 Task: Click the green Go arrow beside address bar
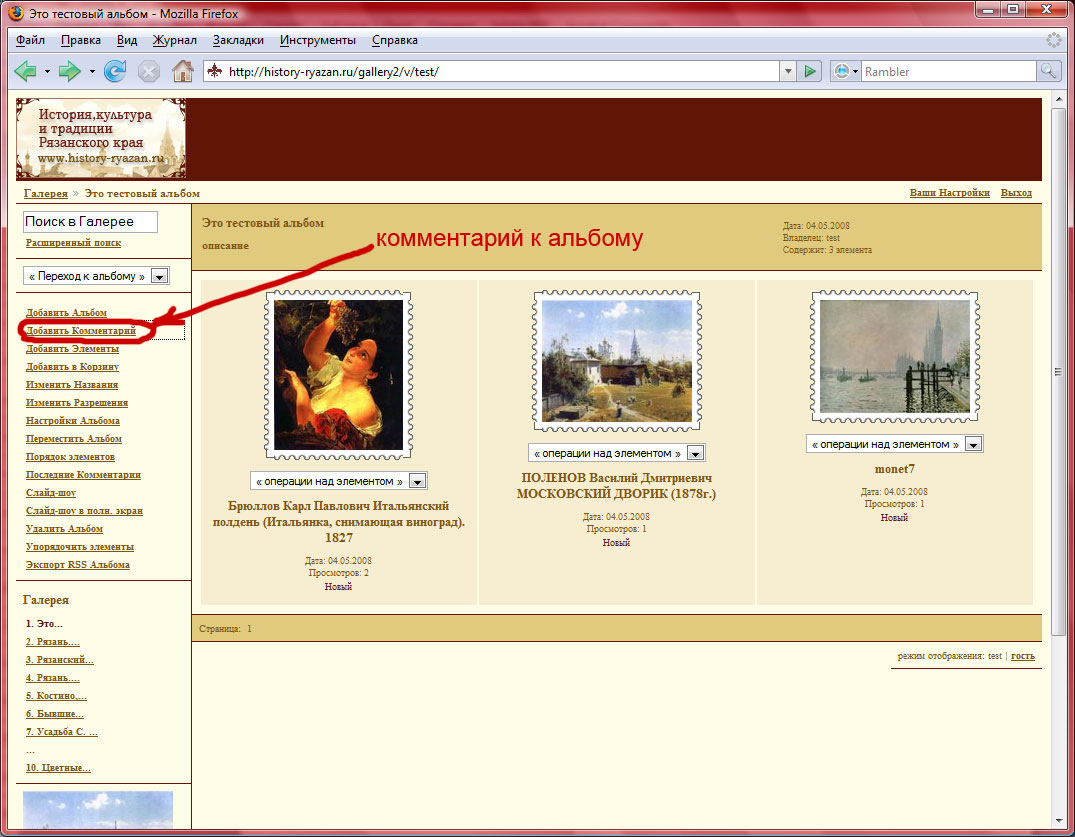click(810, 71)
